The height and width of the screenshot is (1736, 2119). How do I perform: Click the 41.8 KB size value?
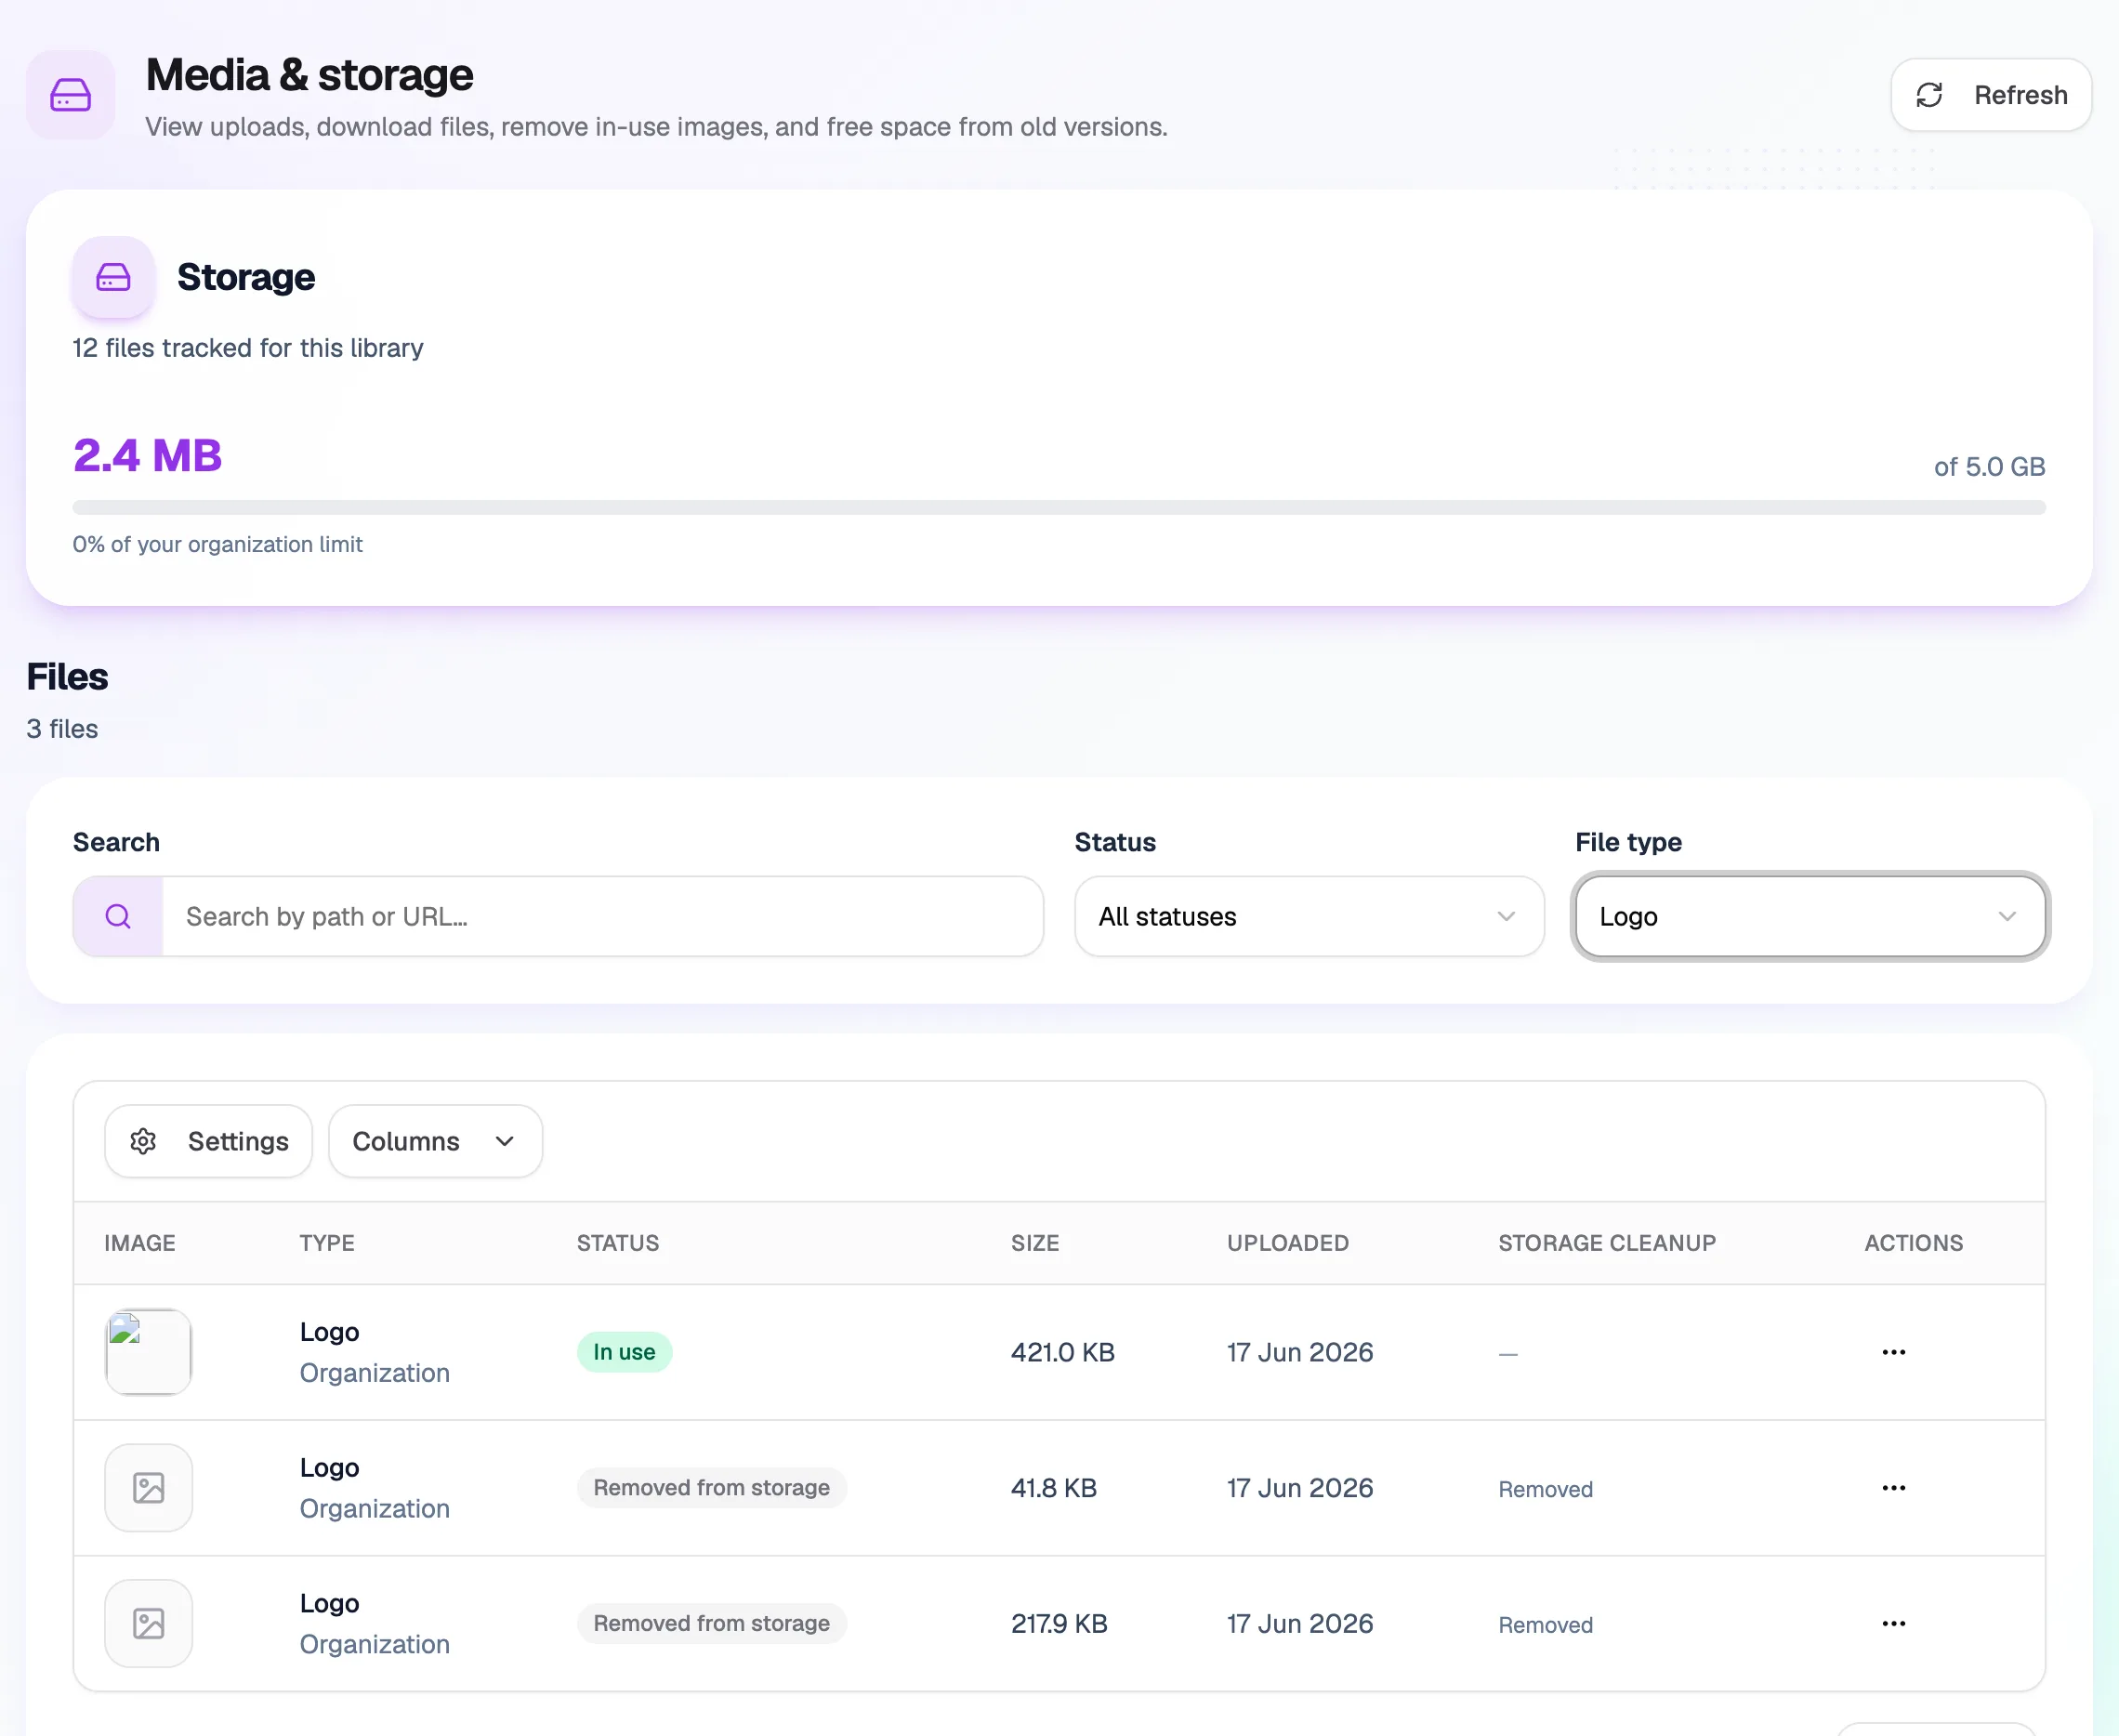click(1053, 1488)
